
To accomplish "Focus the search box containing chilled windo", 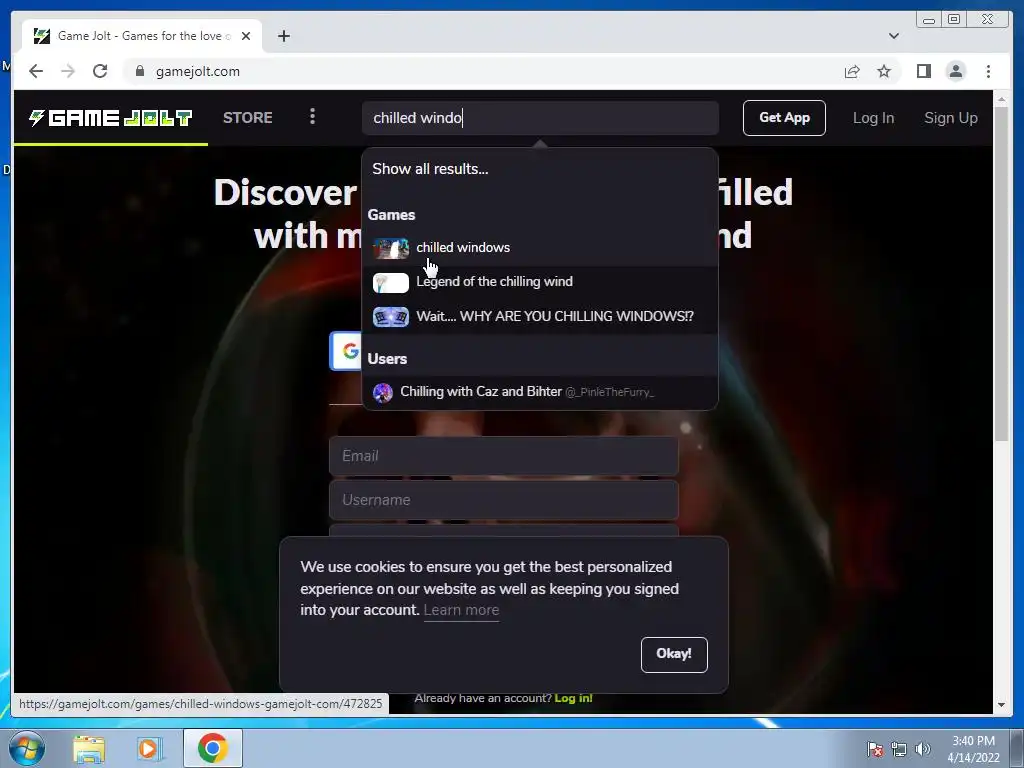I will (x=540, y=118).
